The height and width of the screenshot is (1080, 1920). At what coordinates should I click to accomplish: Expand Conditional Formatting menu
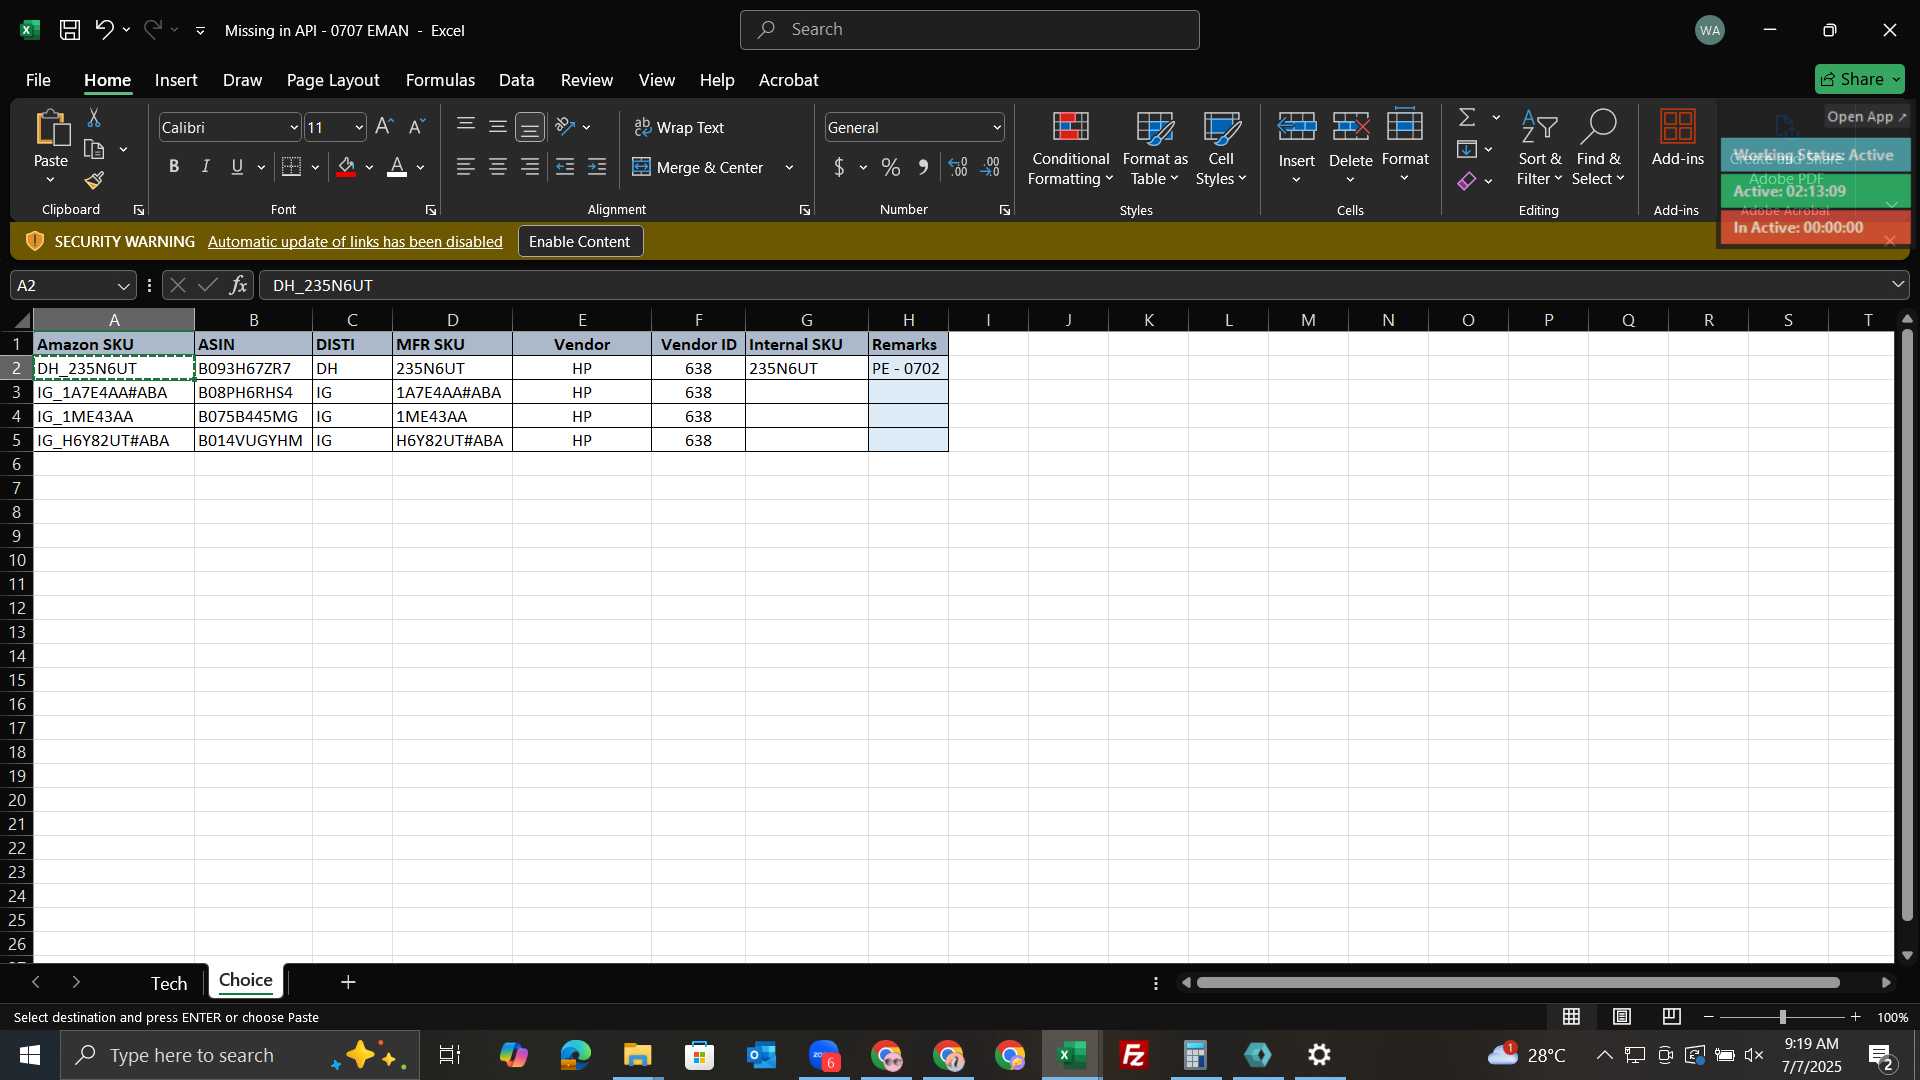pyautogui.click(x=1070, y=150)
